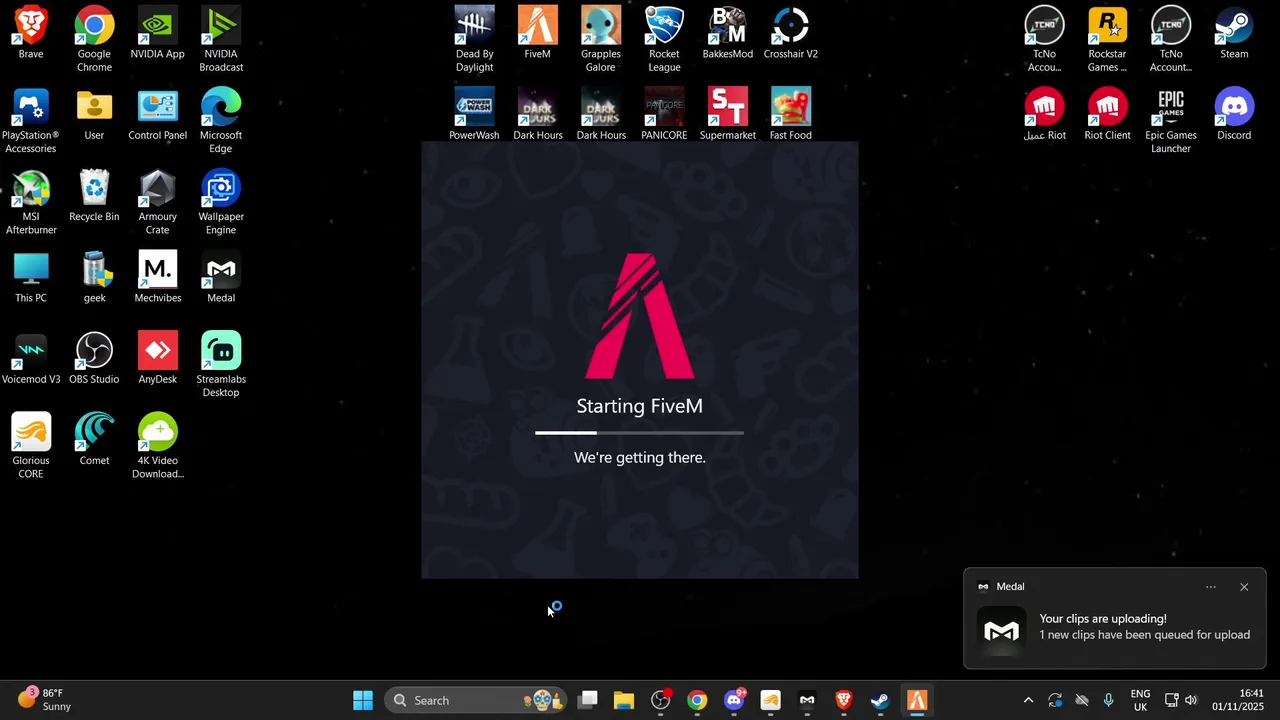
Task: Select the 4K Video Downloader desktop icon
Action: coord(157,446)
